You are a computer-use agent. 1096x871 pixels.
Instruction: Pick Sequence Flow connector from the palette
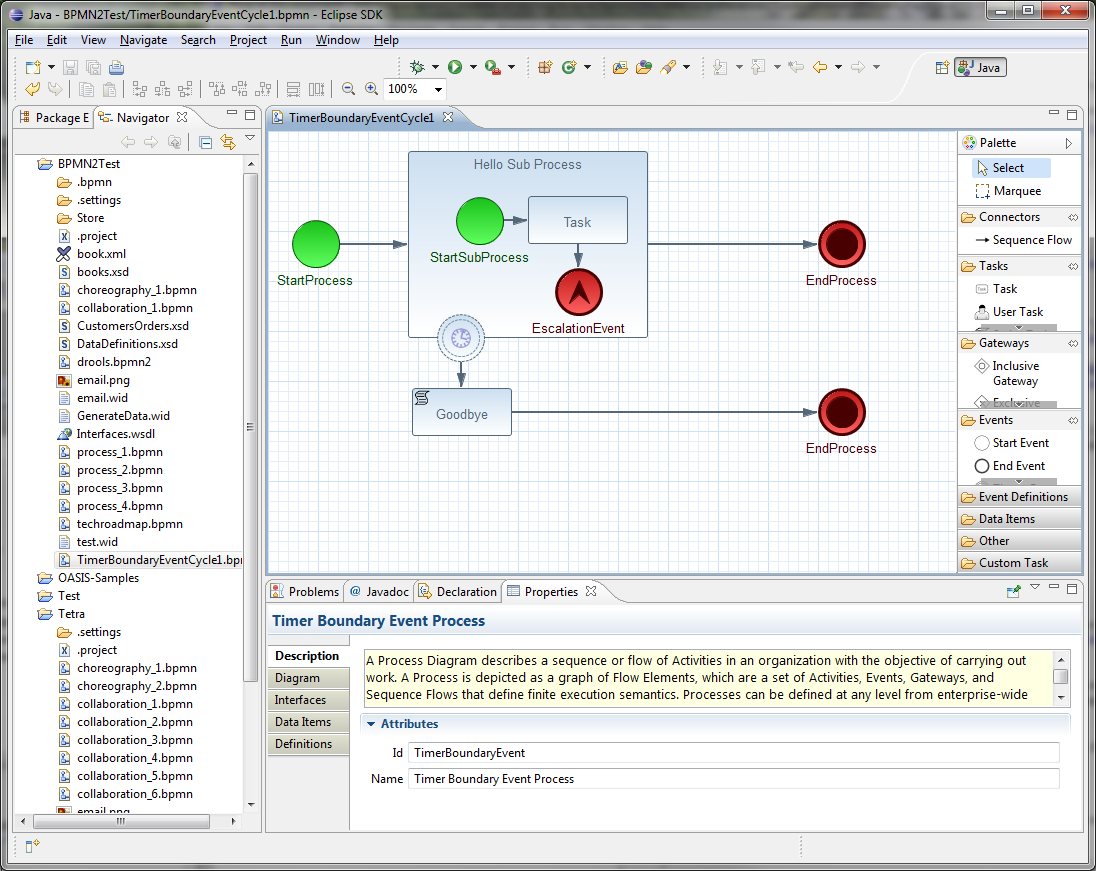[1031, 240]
